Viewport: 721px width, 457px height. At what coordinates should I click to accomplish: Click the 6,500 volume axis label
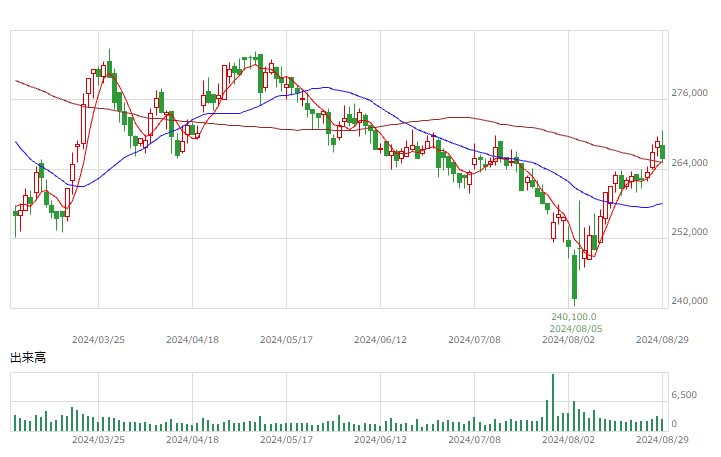(x=684, y=395)
